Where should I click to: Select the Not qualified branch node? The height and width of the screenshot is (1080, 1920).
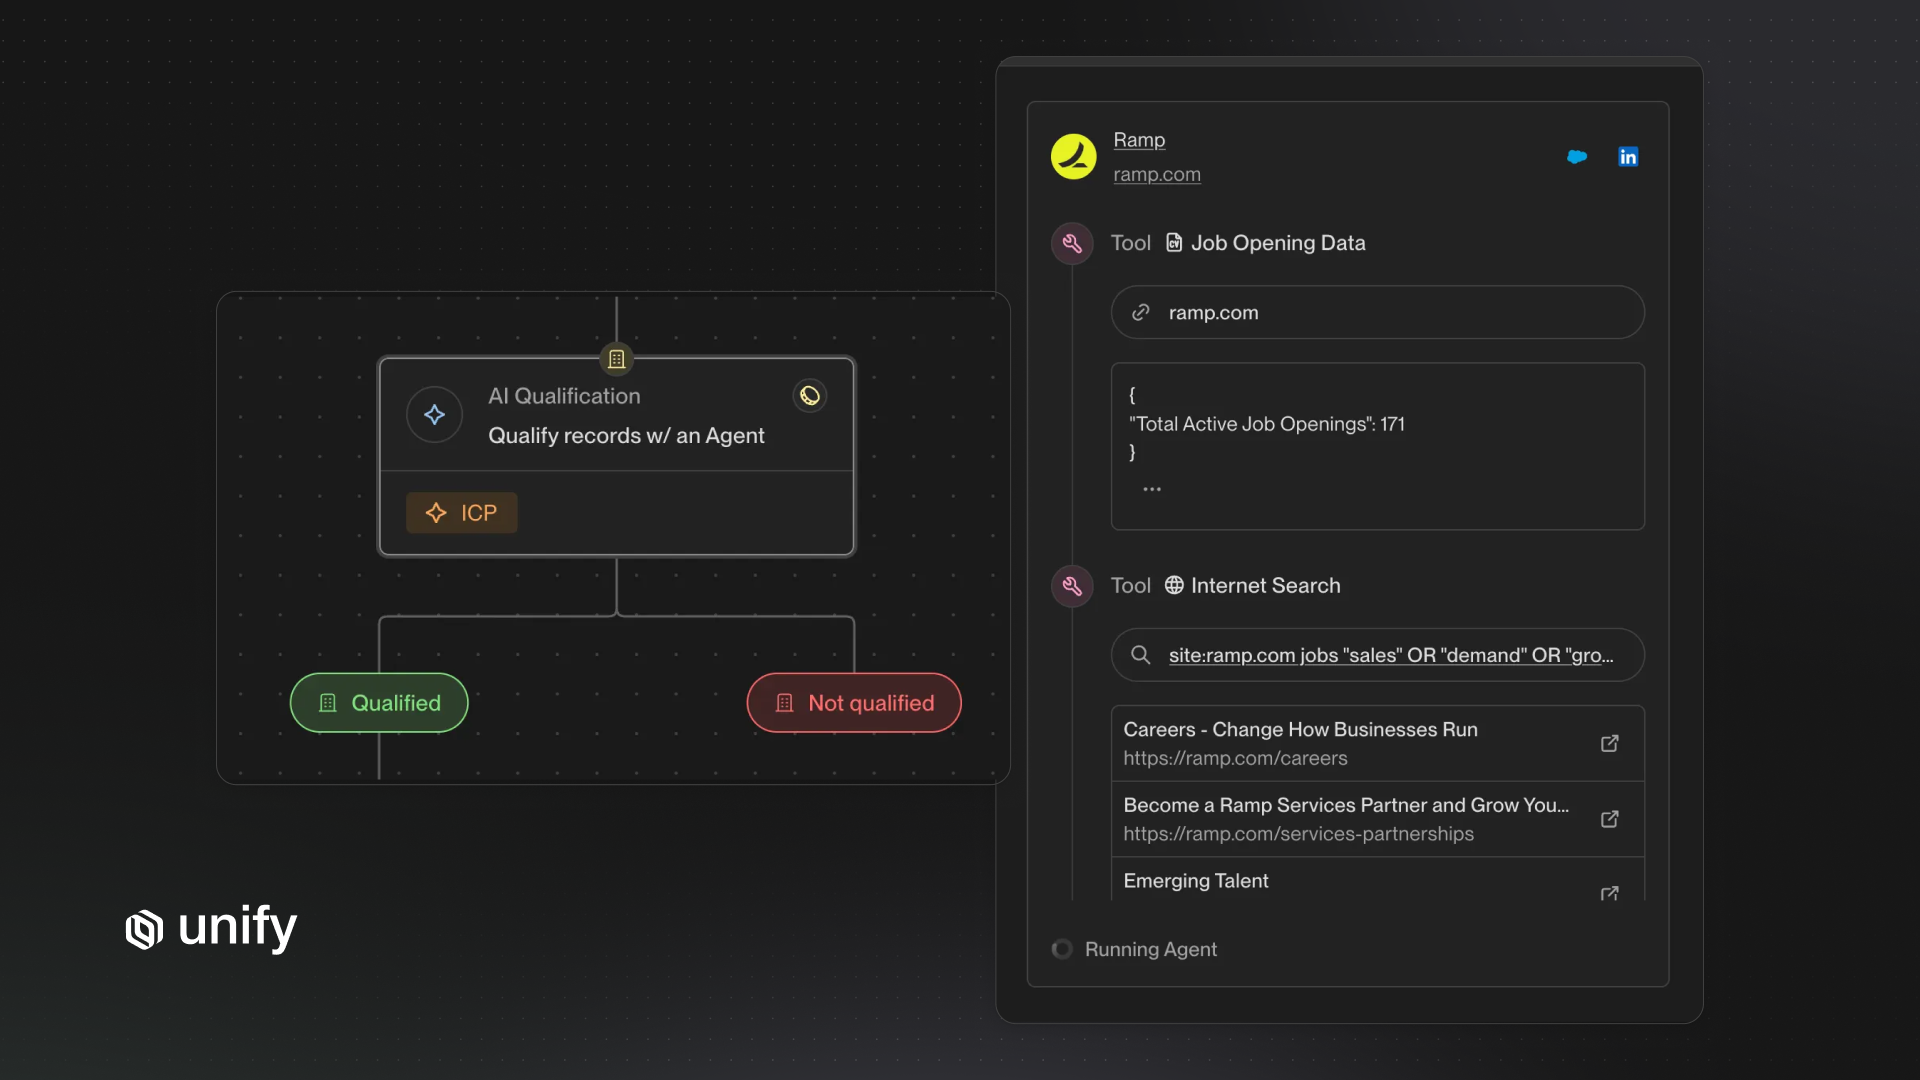point(854,703)
